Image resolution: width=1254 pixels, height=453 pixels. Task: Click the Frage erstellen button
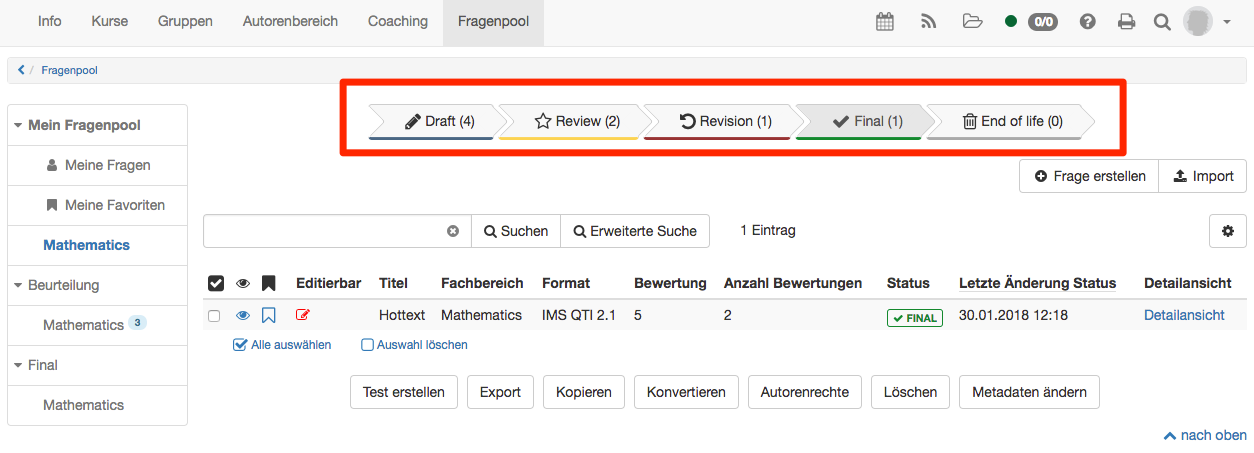tap(1089, 176)
